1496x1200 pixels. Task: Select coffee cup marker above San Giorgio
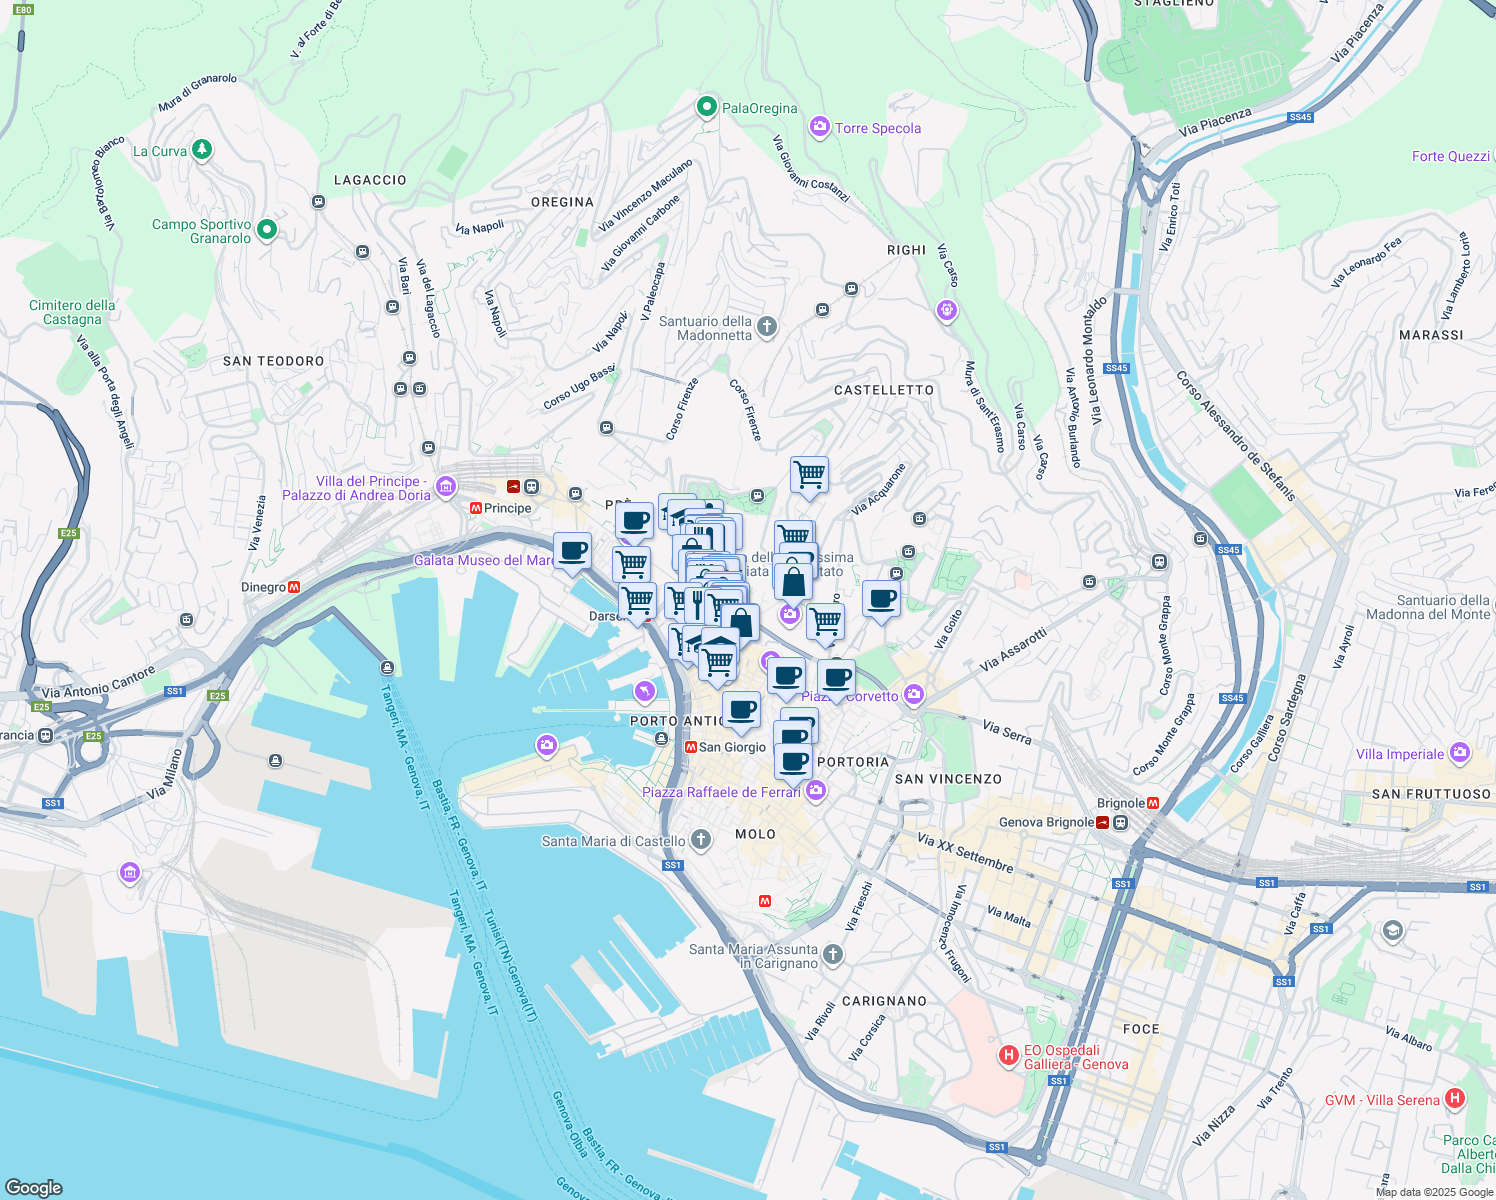pyautogui.click(x=742, y=711)
